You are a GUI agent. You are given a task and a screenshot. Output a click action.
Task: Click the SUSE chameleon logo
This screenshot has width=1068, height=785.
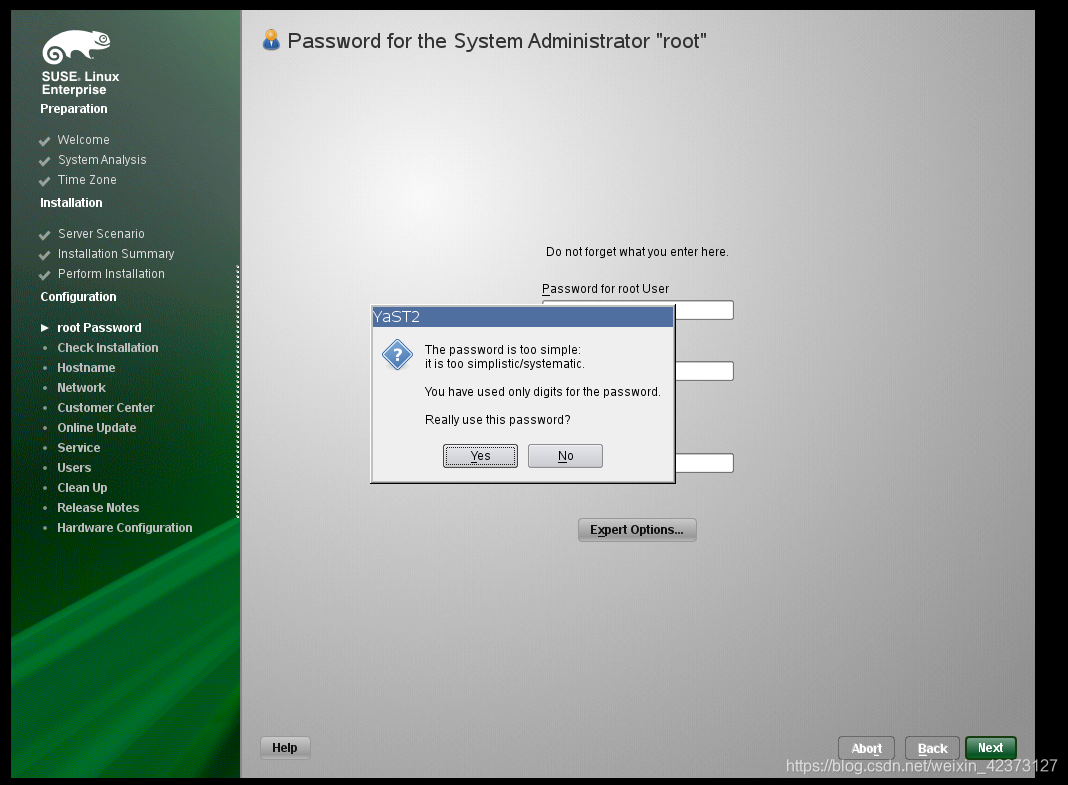(x=76, y=46)
